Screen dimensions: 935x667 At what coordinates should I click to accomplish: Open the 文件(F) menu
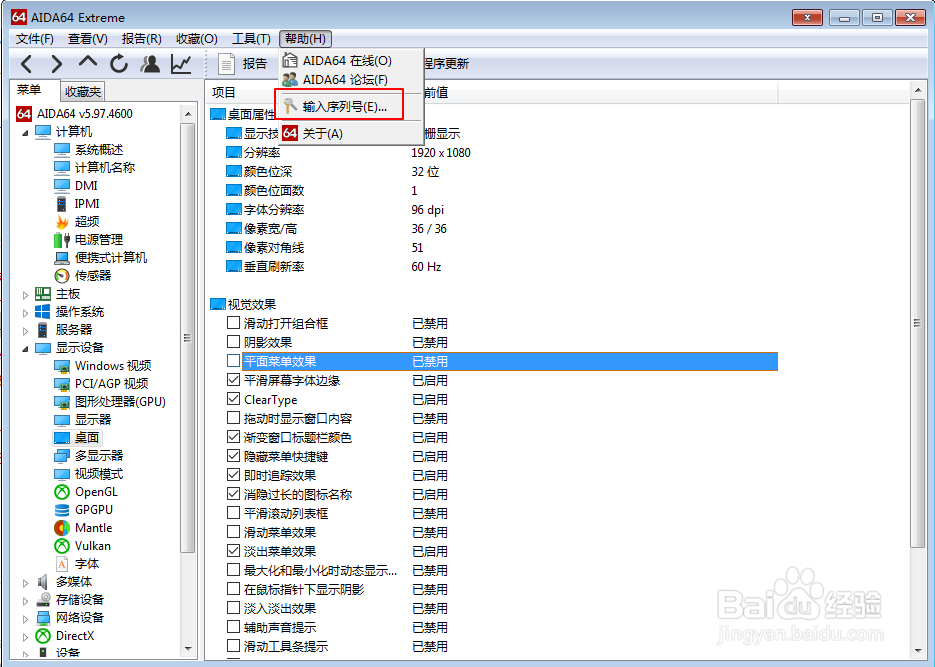(x=35, y=39)
